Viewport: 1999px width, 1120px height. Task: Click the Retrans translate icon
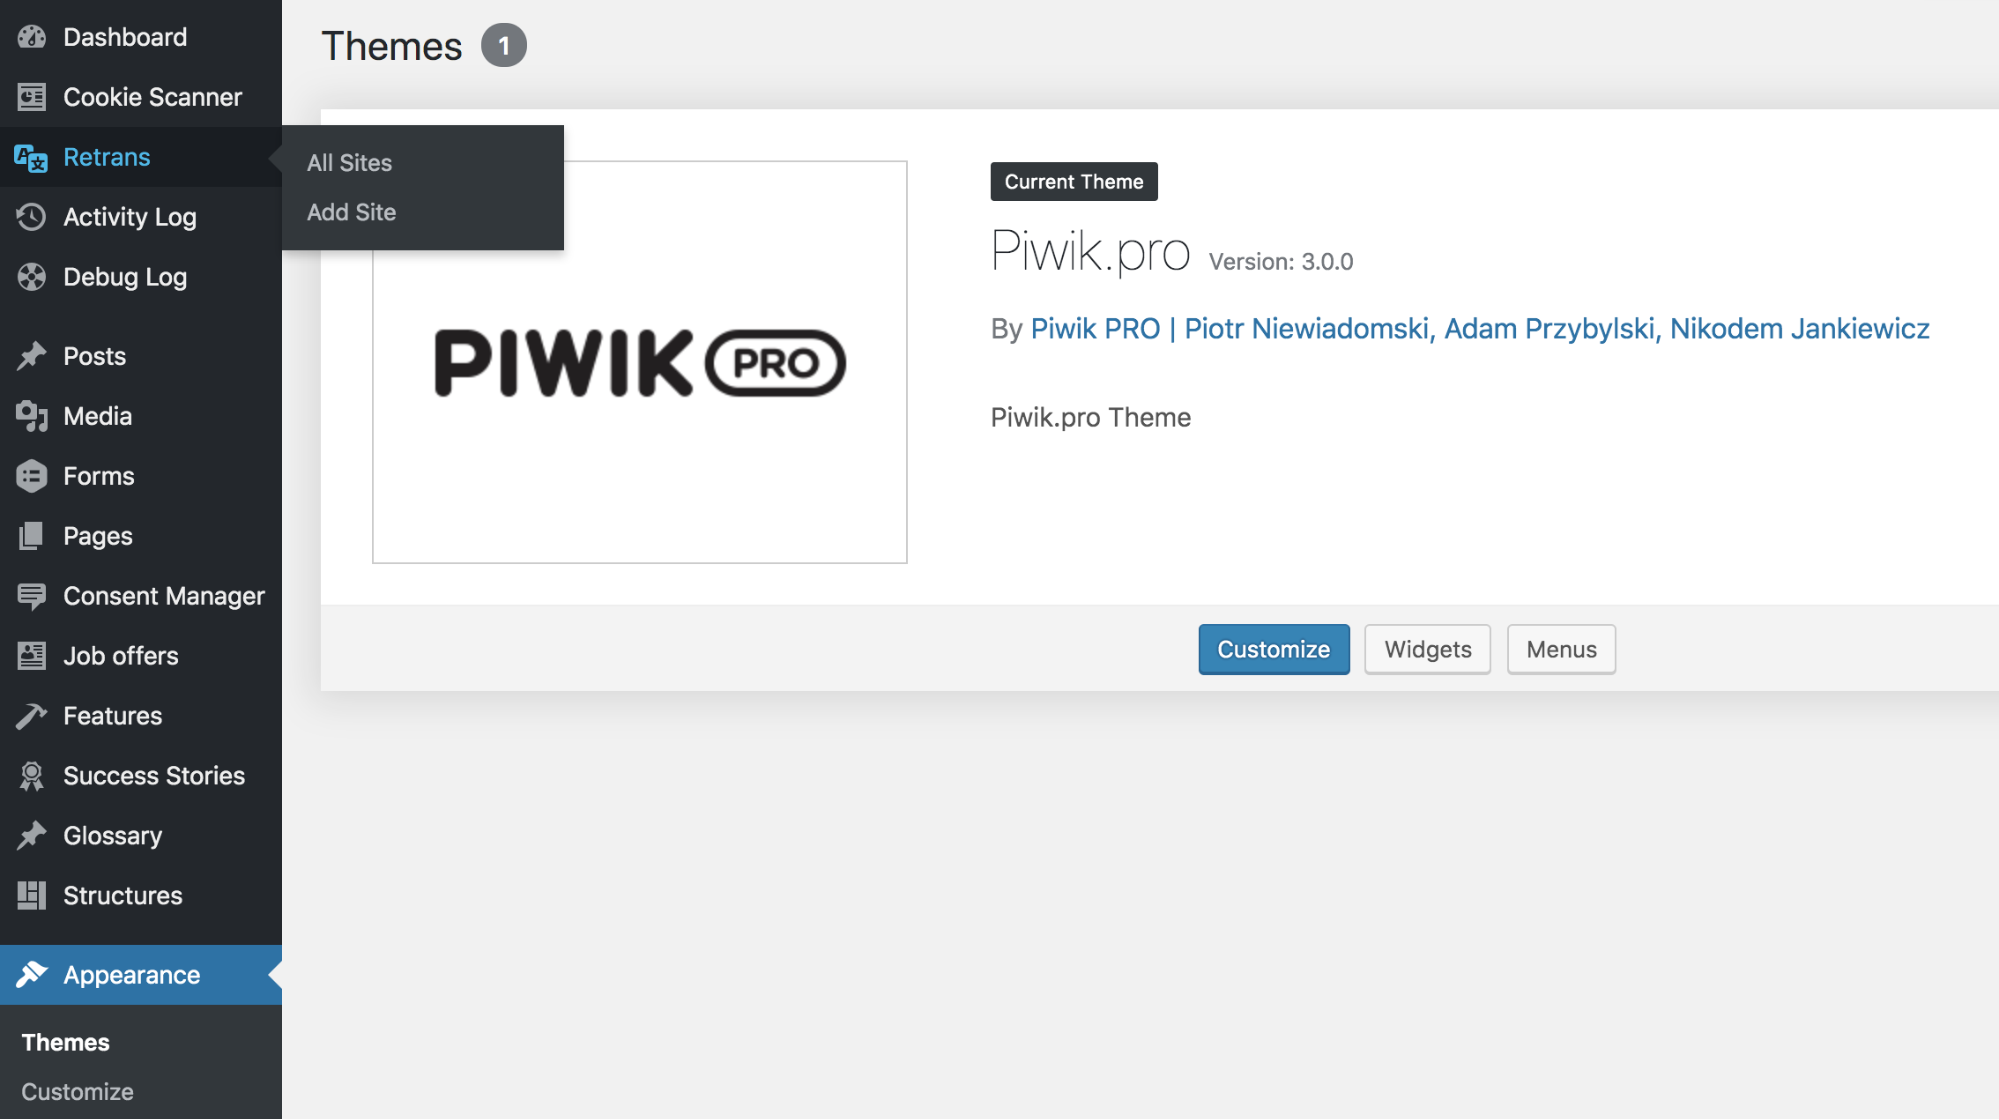coord(31,158)
